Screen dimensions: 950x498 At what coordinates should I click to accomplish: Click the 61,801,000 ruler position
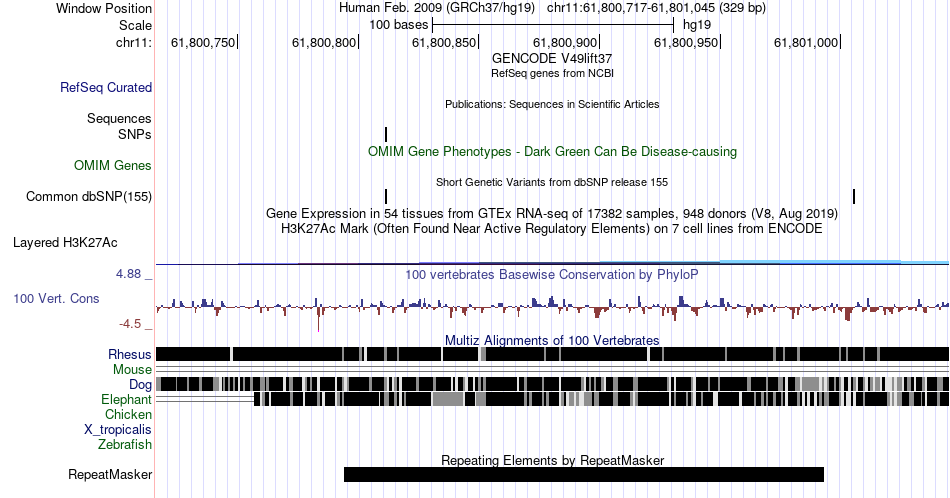(x=807, y=42)
